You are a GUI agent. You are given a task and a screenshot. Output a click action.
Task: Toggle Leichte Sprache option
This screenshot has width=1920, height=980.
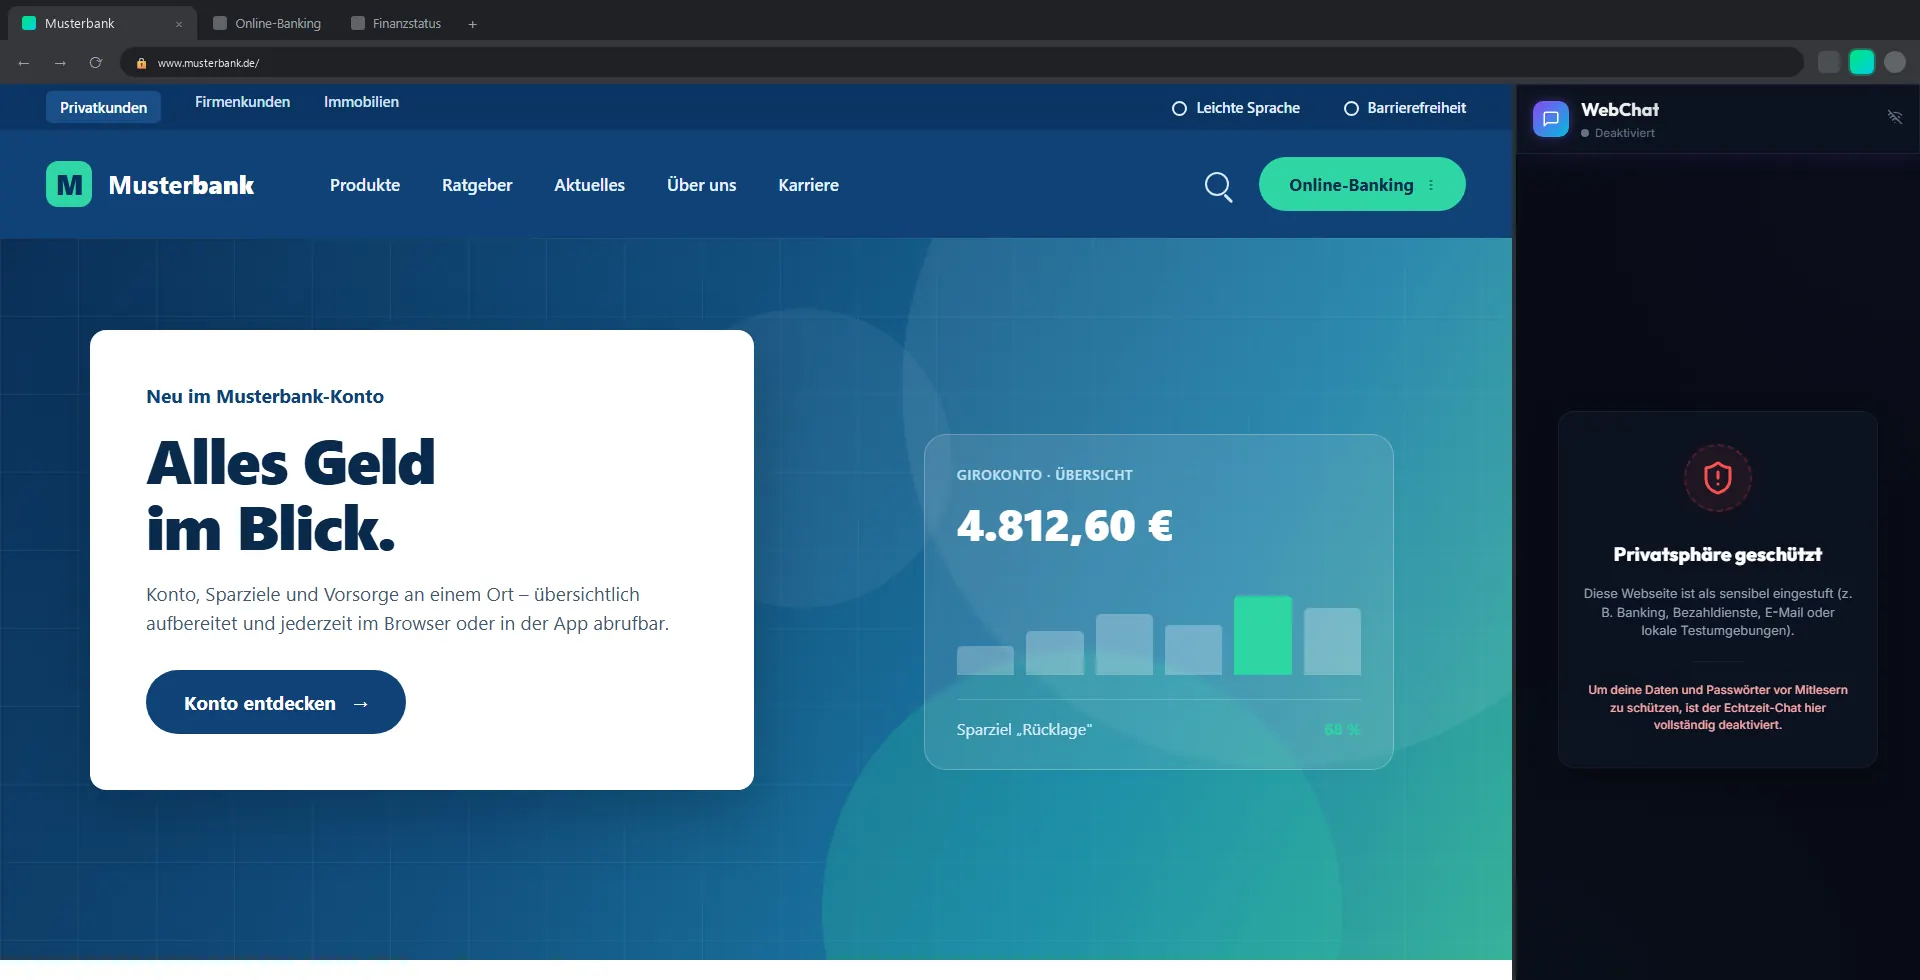coord(1236,108)
